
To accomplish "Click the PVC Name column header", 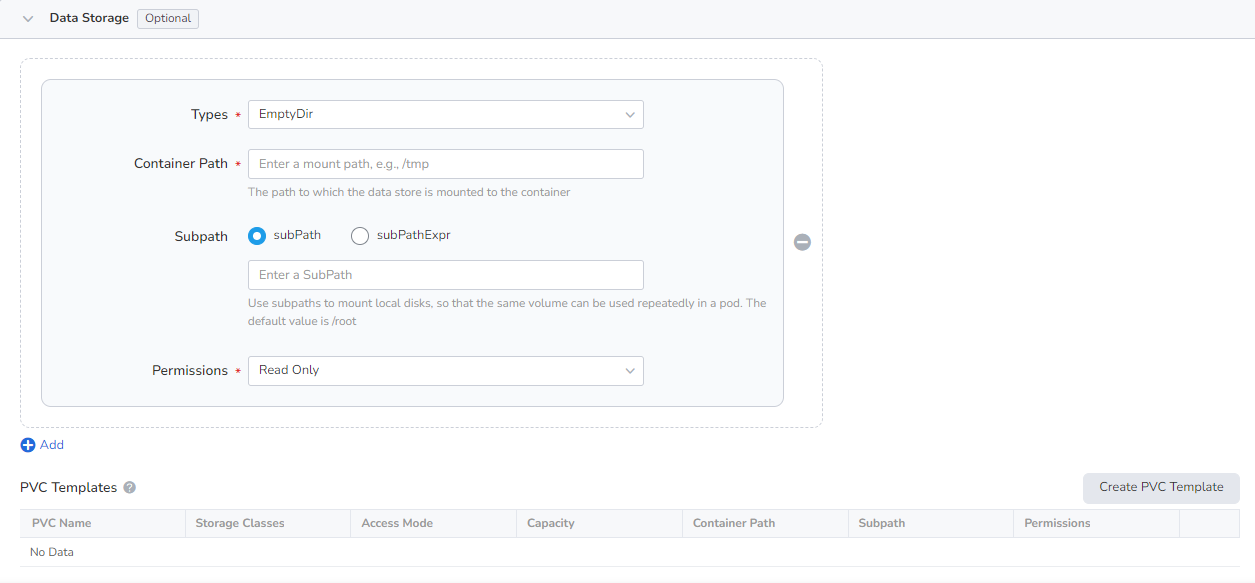I will pos(62,523).
